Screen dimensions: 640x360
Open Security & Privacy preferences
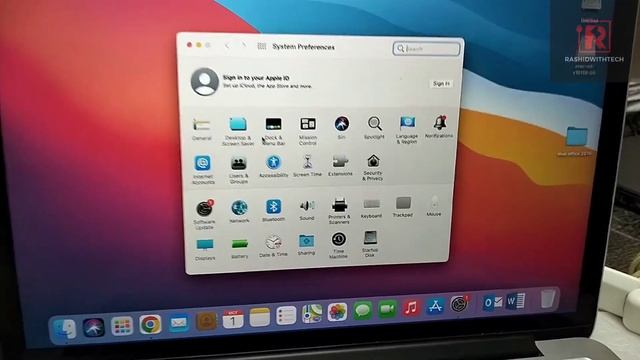coord(373,161)
